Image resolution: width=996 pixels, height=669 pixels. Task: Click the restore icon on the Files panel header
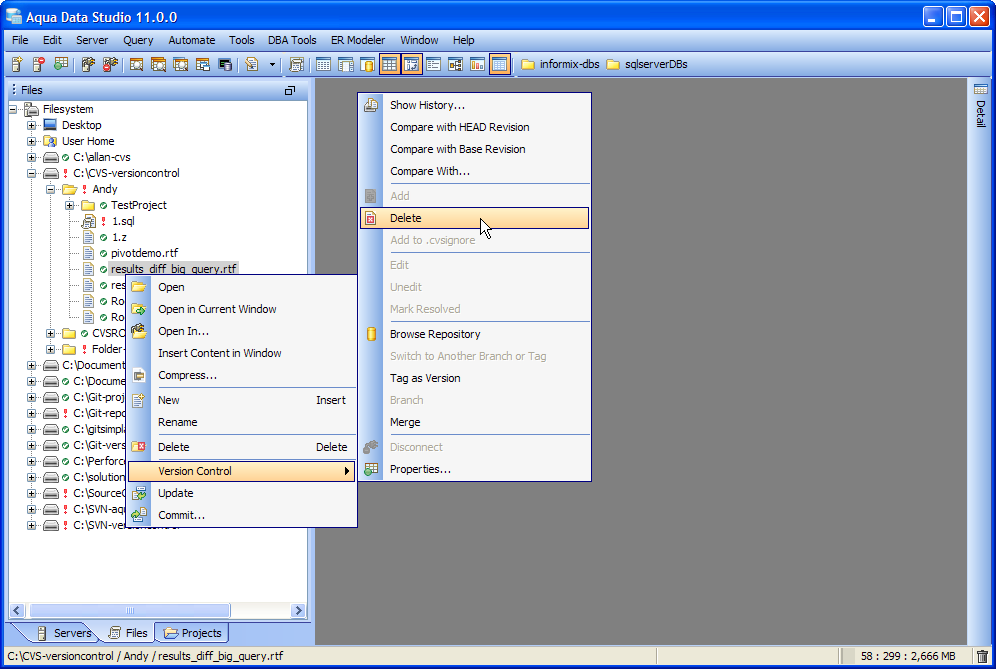(290, 90)
